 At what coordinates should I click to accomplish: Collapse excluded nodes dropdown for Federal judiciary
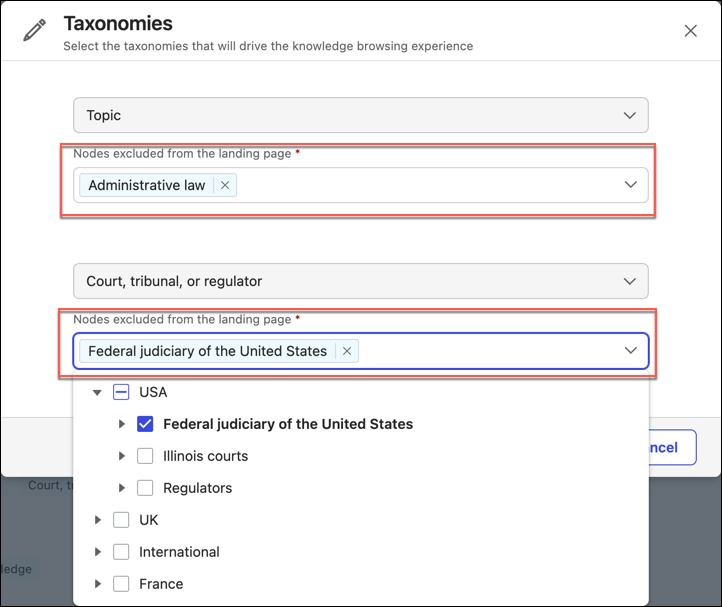630,351
